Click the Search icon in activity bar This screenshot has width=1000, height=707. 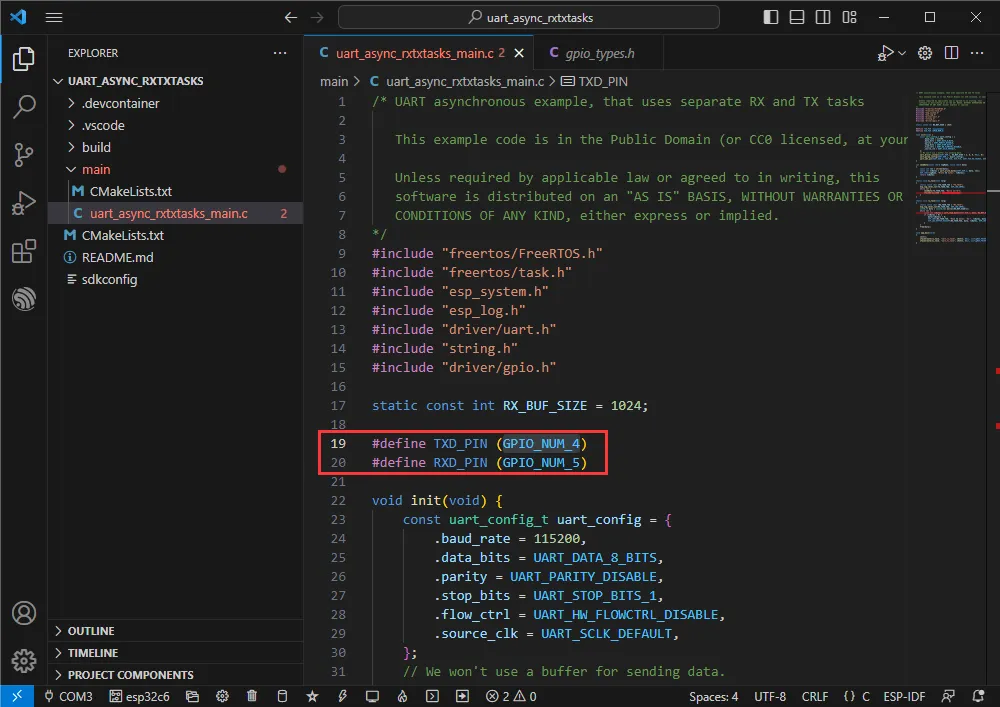24,106
